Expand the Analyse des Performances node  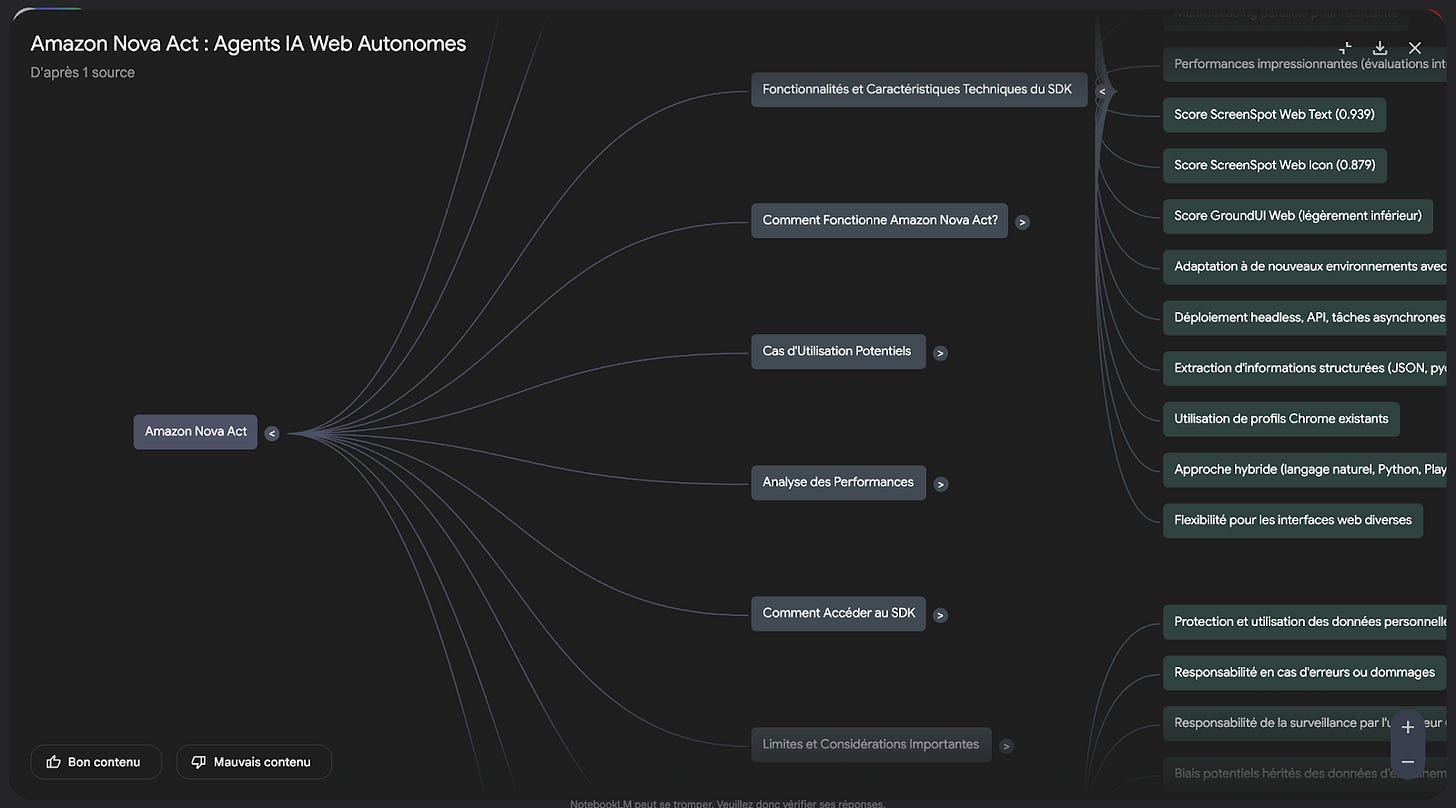pyautogui.click(x=940, y=484)
